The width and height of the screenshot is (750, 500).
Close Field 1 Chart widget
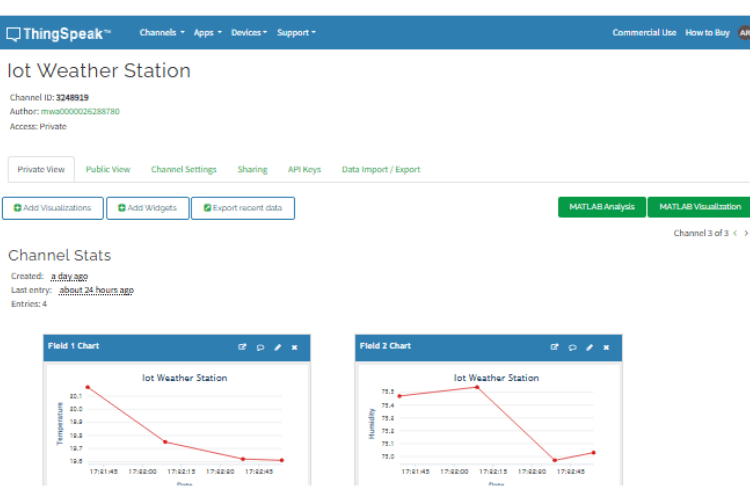point(295,347)
